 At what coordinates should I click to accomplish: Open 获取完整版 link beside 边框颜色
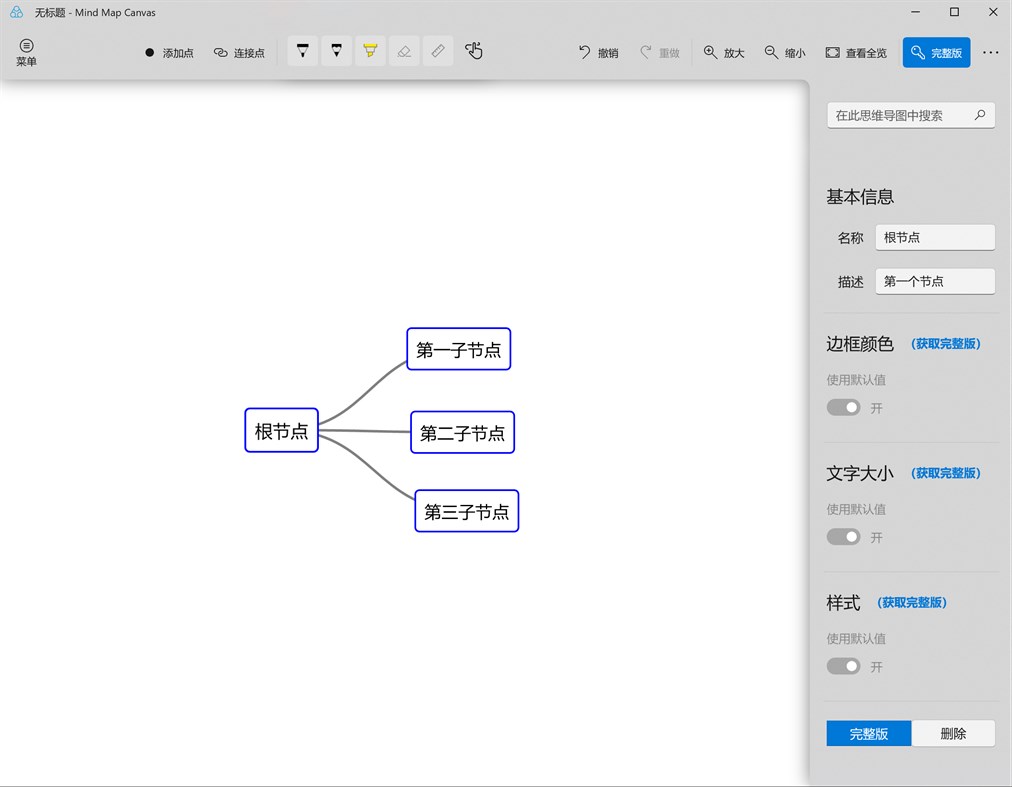[945, 343]
